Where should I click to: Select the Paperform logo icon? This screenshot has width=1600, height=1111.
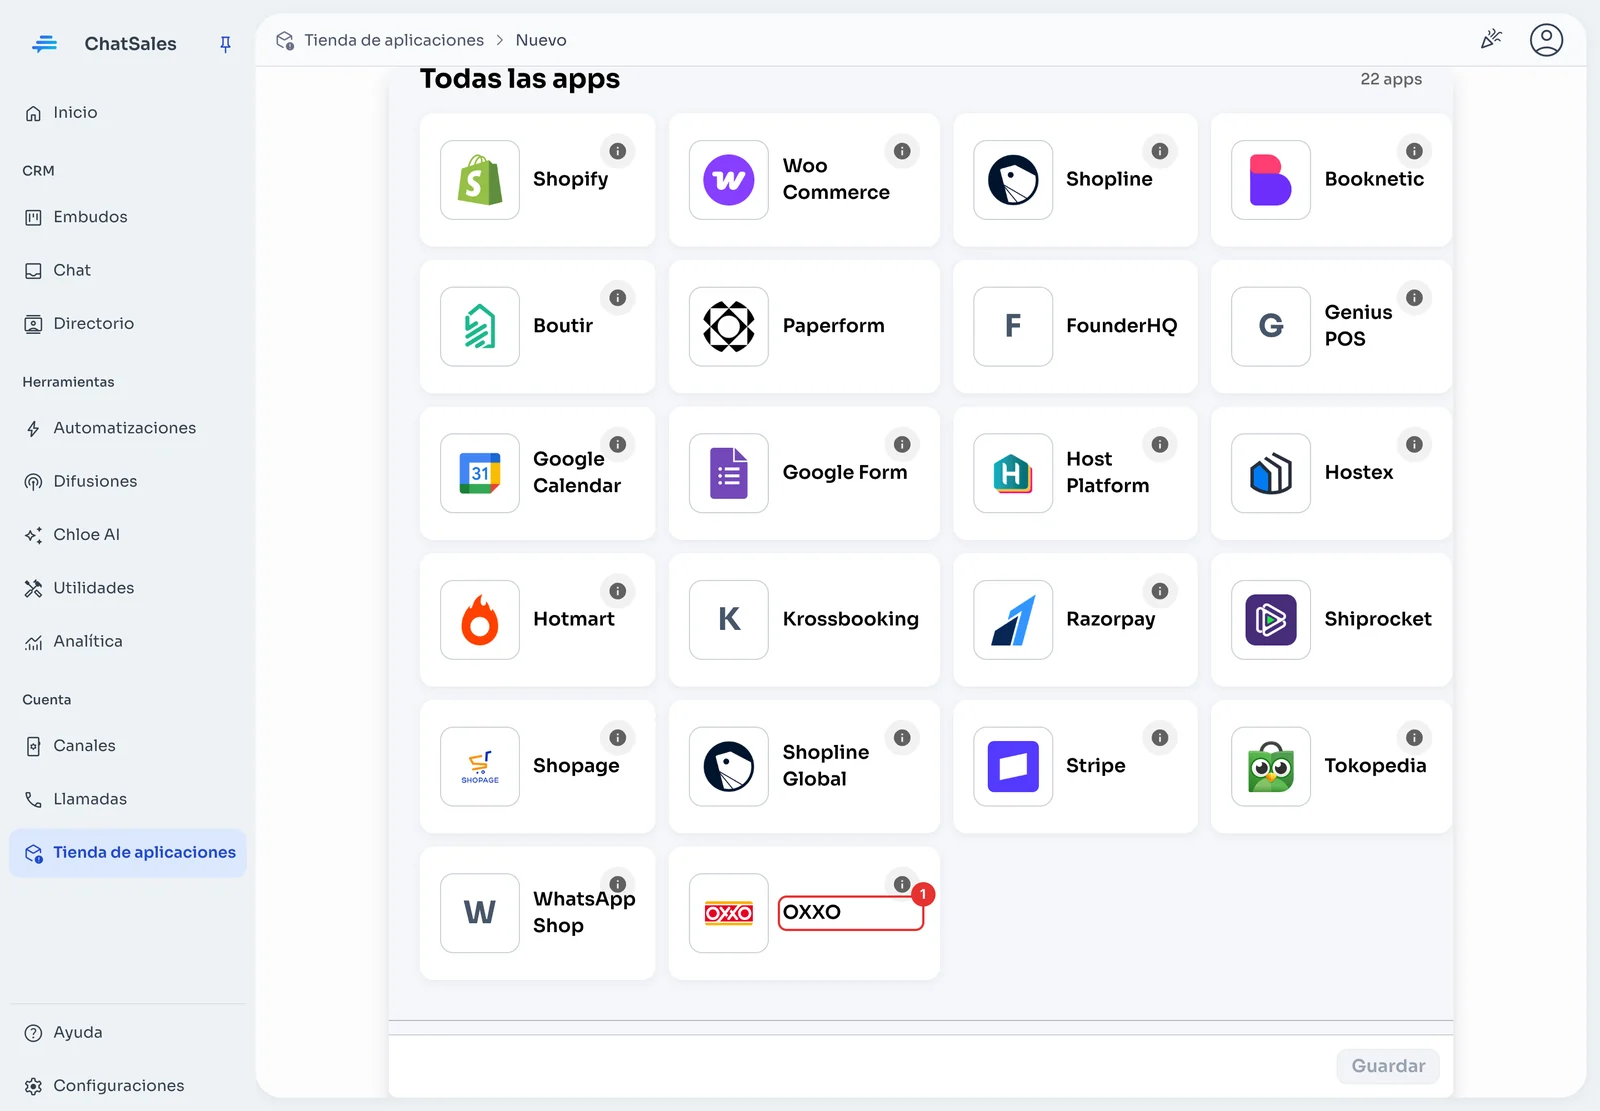[729, 327]
